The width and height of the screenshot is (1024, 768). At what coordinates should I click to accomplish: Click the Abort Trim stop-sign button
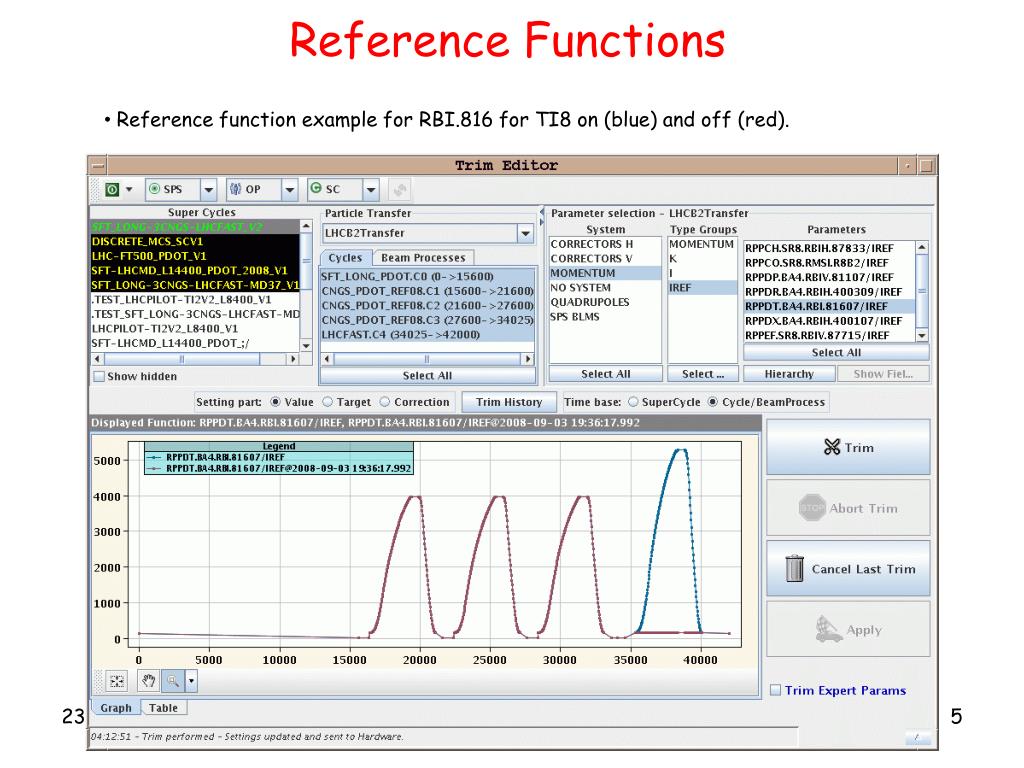point(847,508)
